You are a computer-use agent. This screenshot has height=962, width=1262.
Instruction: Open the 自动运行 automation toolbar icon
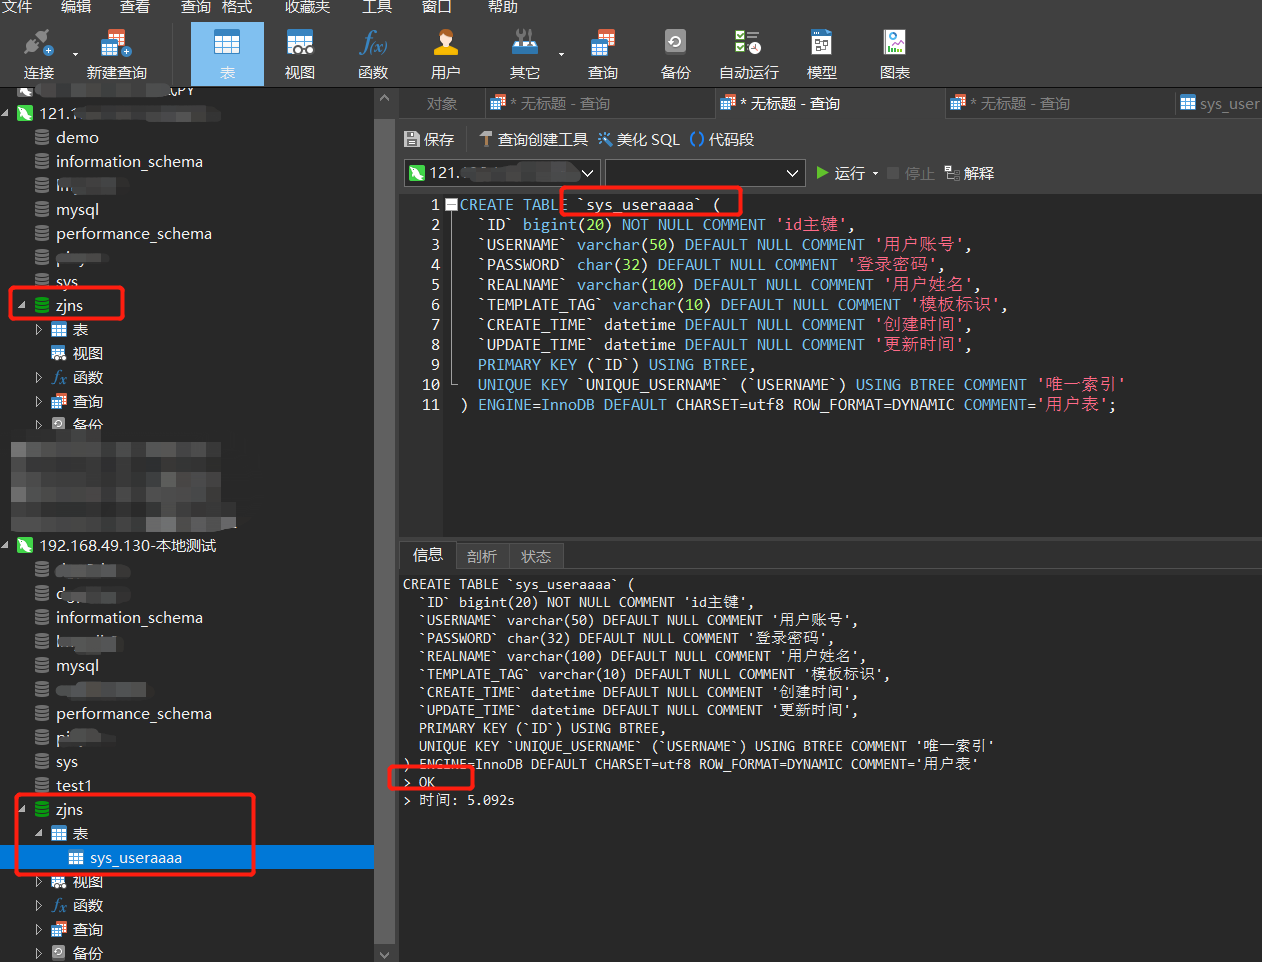point(749,54)
